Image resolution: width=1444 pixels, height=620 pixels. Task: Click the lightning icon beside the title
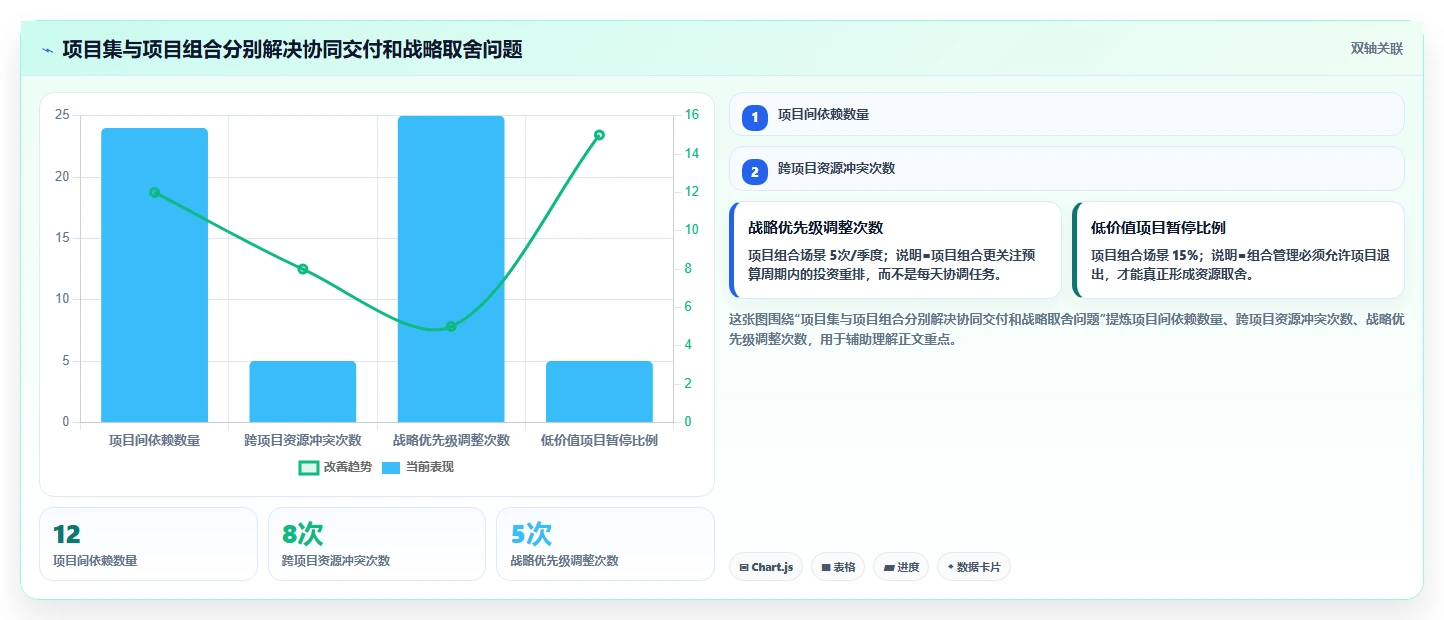pos(48,50)
